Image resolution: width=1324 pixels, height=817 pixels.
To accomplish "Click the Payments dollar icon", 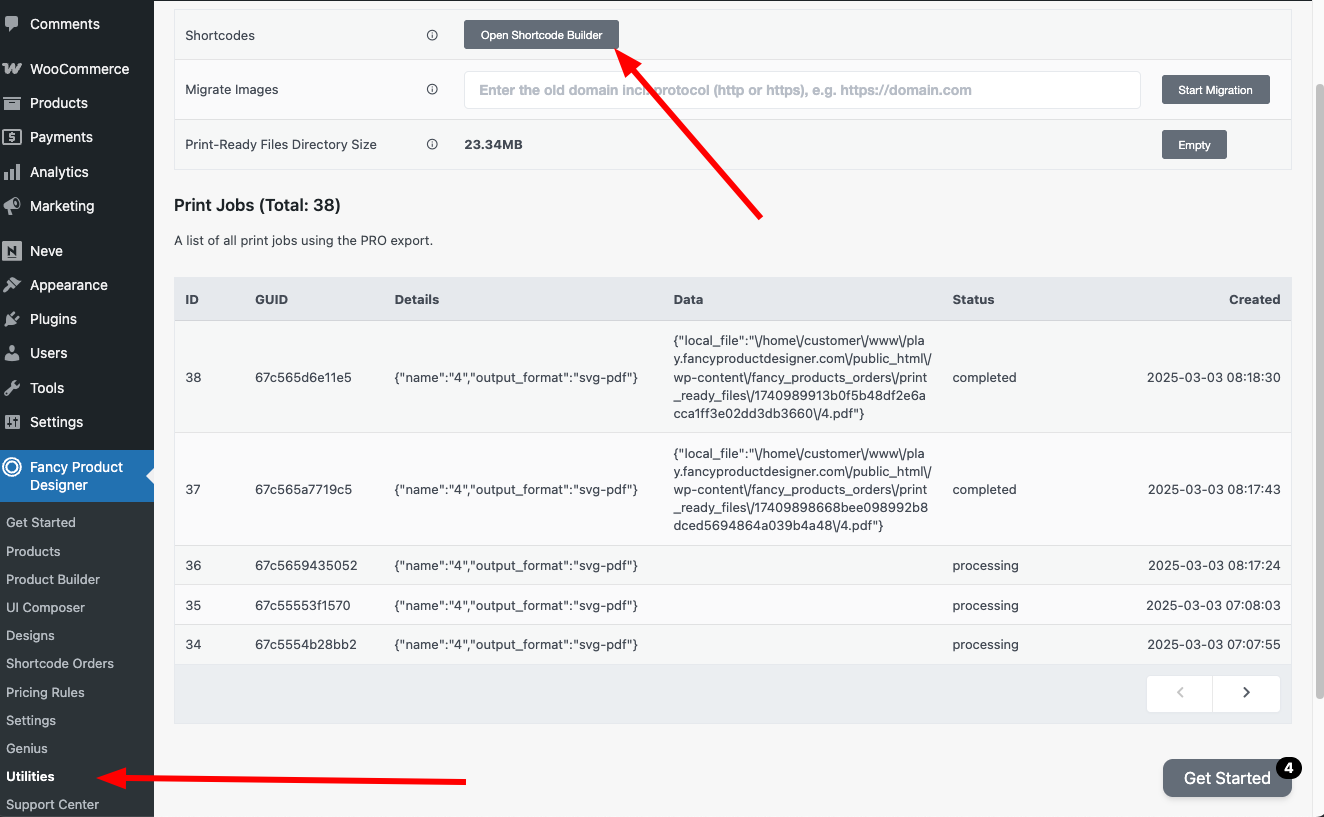I will [12, 137].
